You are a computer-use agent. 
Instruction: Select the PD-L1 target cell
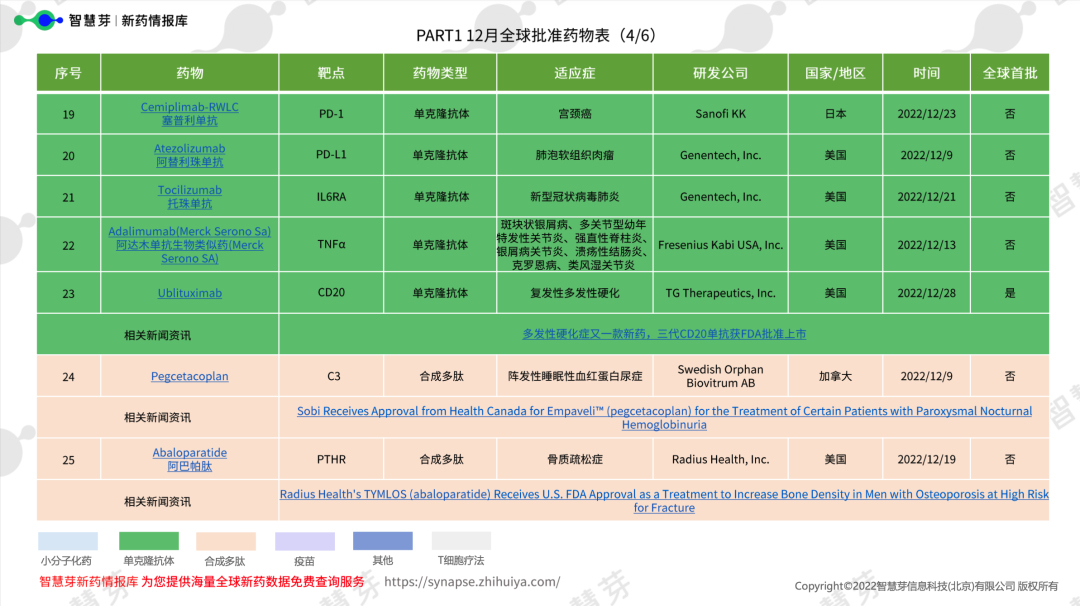pyautogui.click(x=331, y=155)
